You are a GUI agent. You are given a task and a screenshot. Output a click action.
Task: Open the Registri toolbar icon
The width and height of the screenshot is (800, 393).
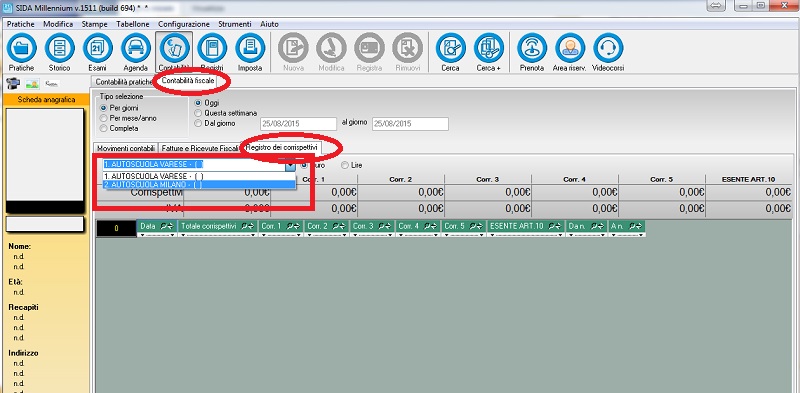point(212,48)
